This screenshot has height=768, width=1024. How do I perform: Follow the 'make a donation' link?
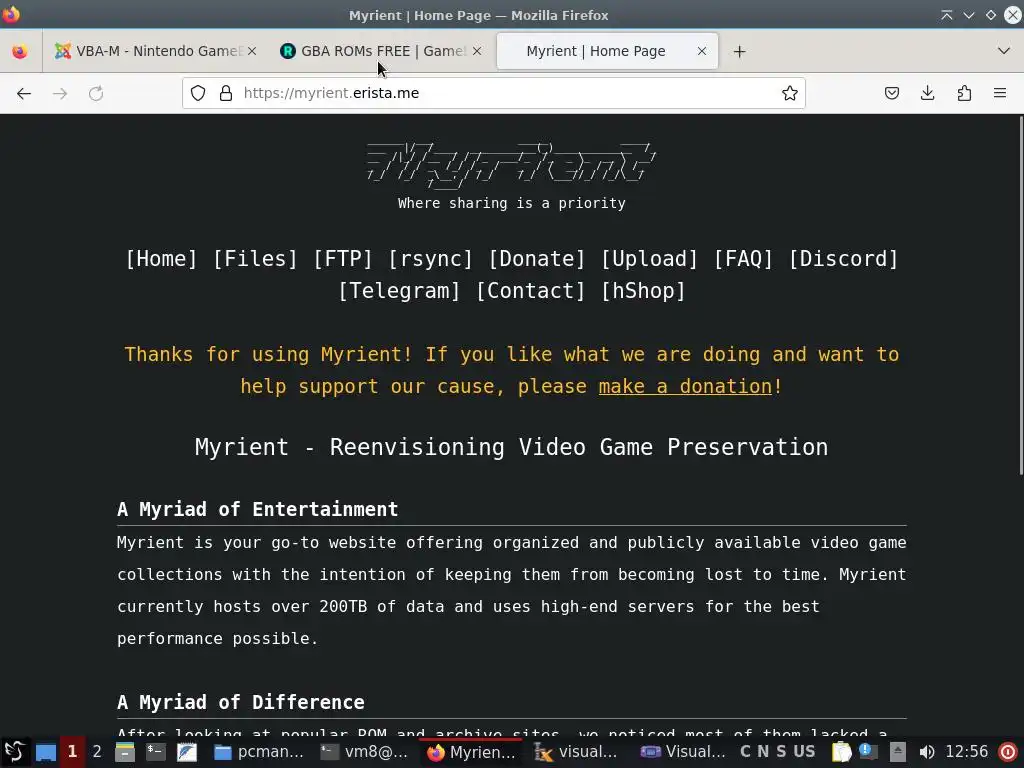coord(685,387)
